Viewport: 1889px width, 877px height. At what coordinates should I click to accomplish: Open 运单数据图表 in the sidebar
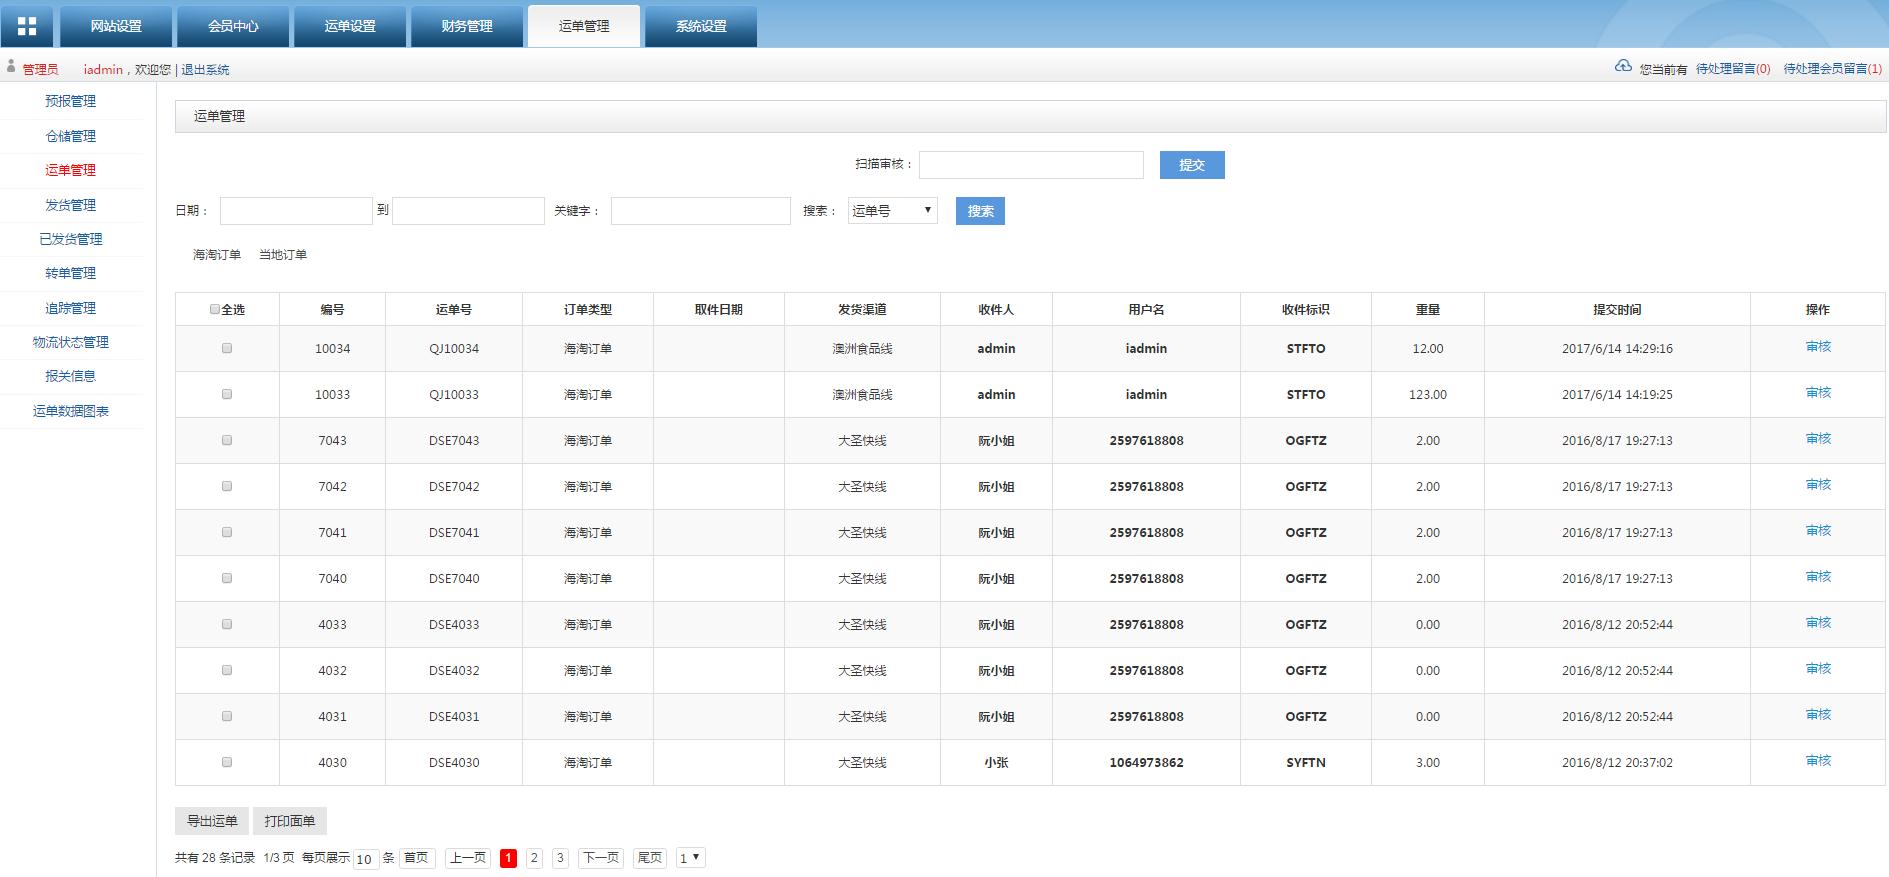click(x=70, y=411)
